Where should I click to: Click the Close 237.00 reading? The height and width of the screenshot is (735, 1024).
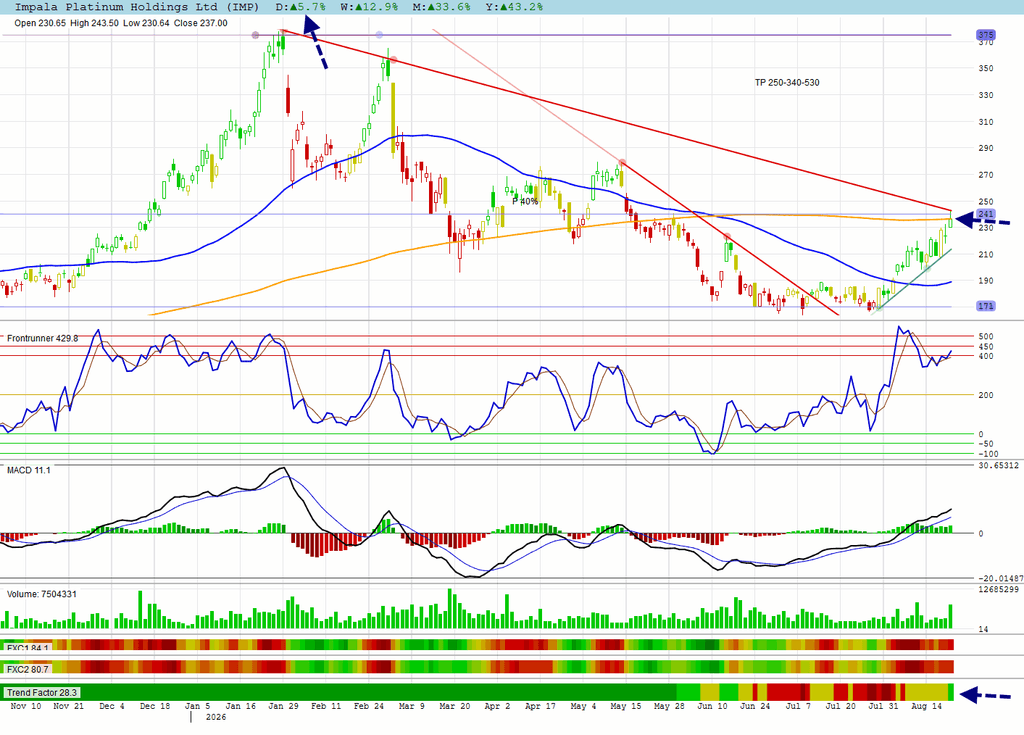[x=200, y=23]
